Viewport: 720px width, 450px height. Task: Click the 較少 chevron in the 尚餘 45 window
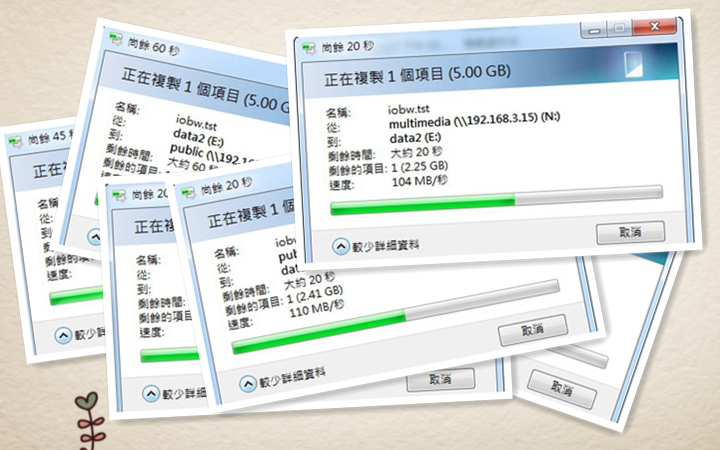click(x=63, y=336)
